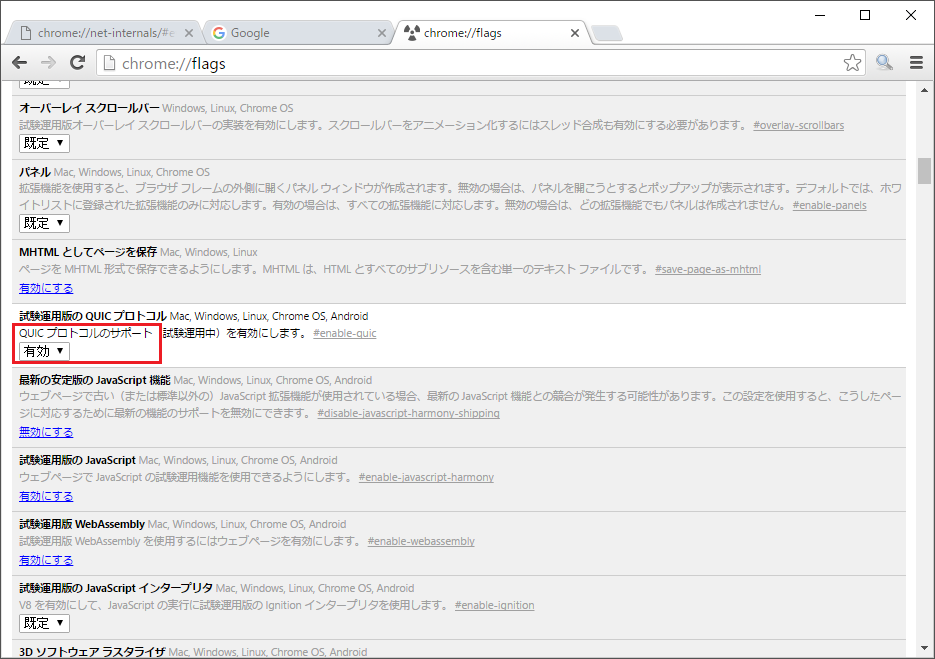This screenshot has width=935, height=659.
Task: Click the browser Back arrow button
Action: (x=19, y=63)
